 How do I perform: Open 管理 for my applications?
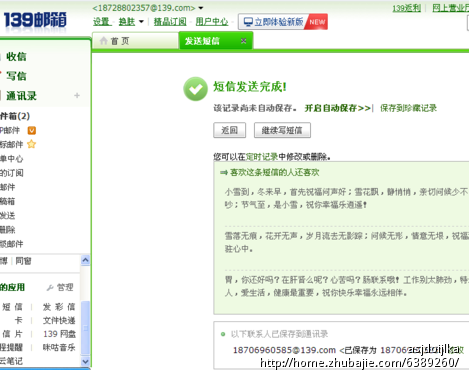point(65,287)
